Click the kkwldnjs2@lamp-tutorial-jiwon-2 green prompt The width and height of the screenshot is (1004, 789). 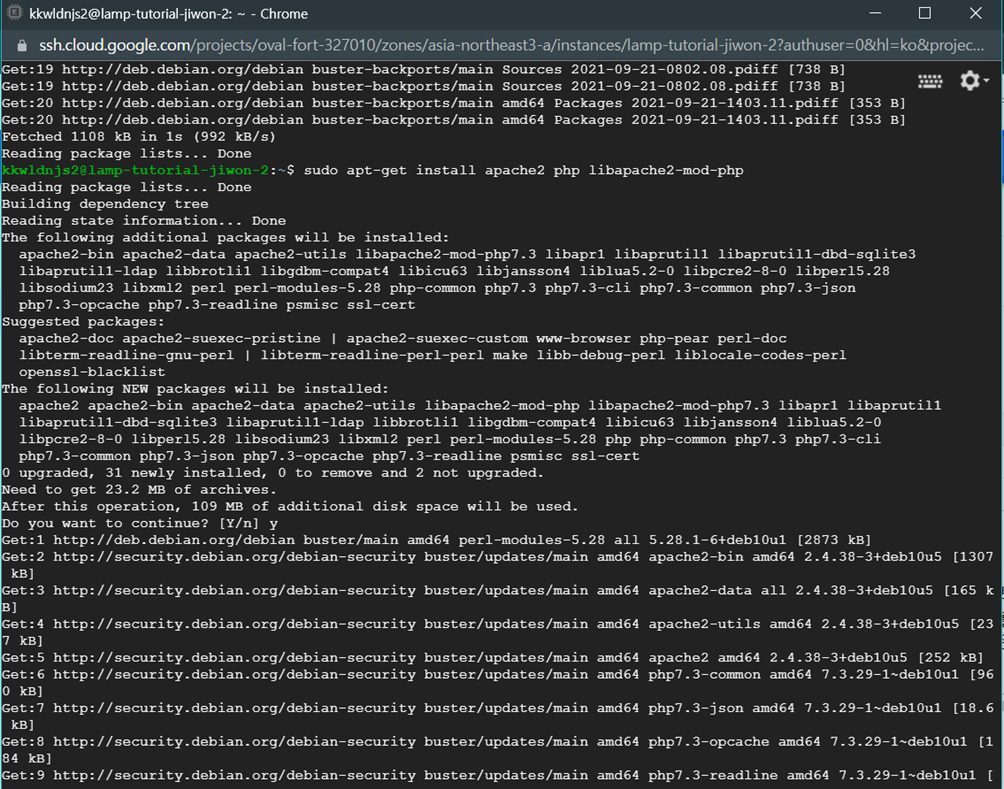[135, 170]
